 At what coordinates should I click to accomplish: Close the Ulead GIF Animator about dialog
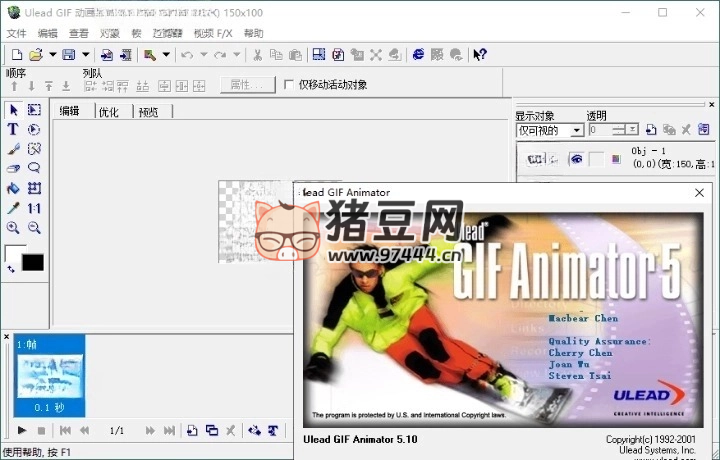point(699,193)
